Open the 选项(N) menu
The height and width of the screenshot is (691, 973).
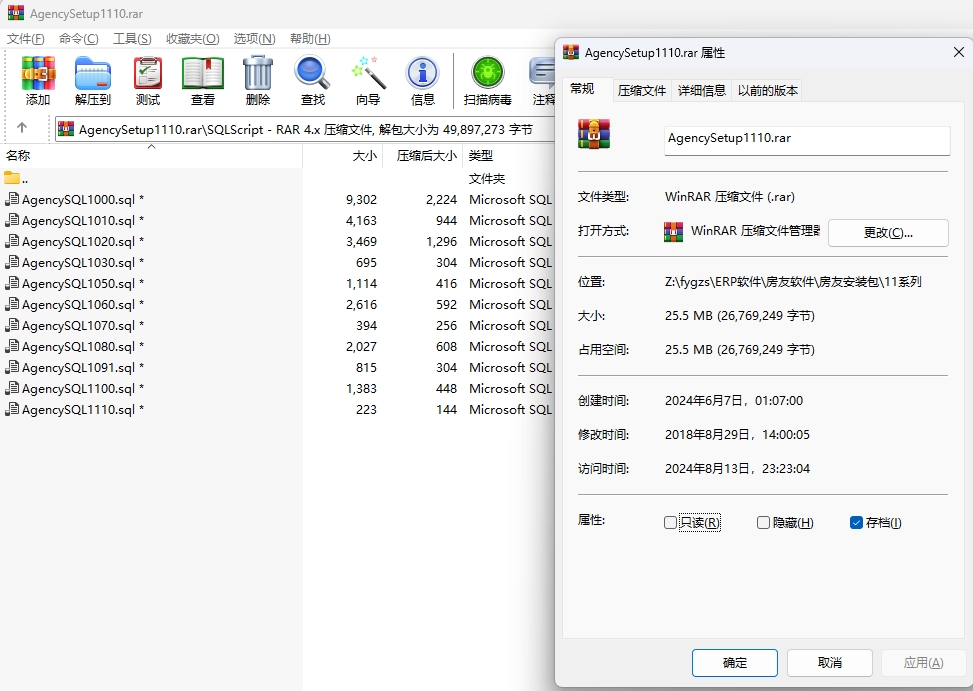tap(254, 38)
